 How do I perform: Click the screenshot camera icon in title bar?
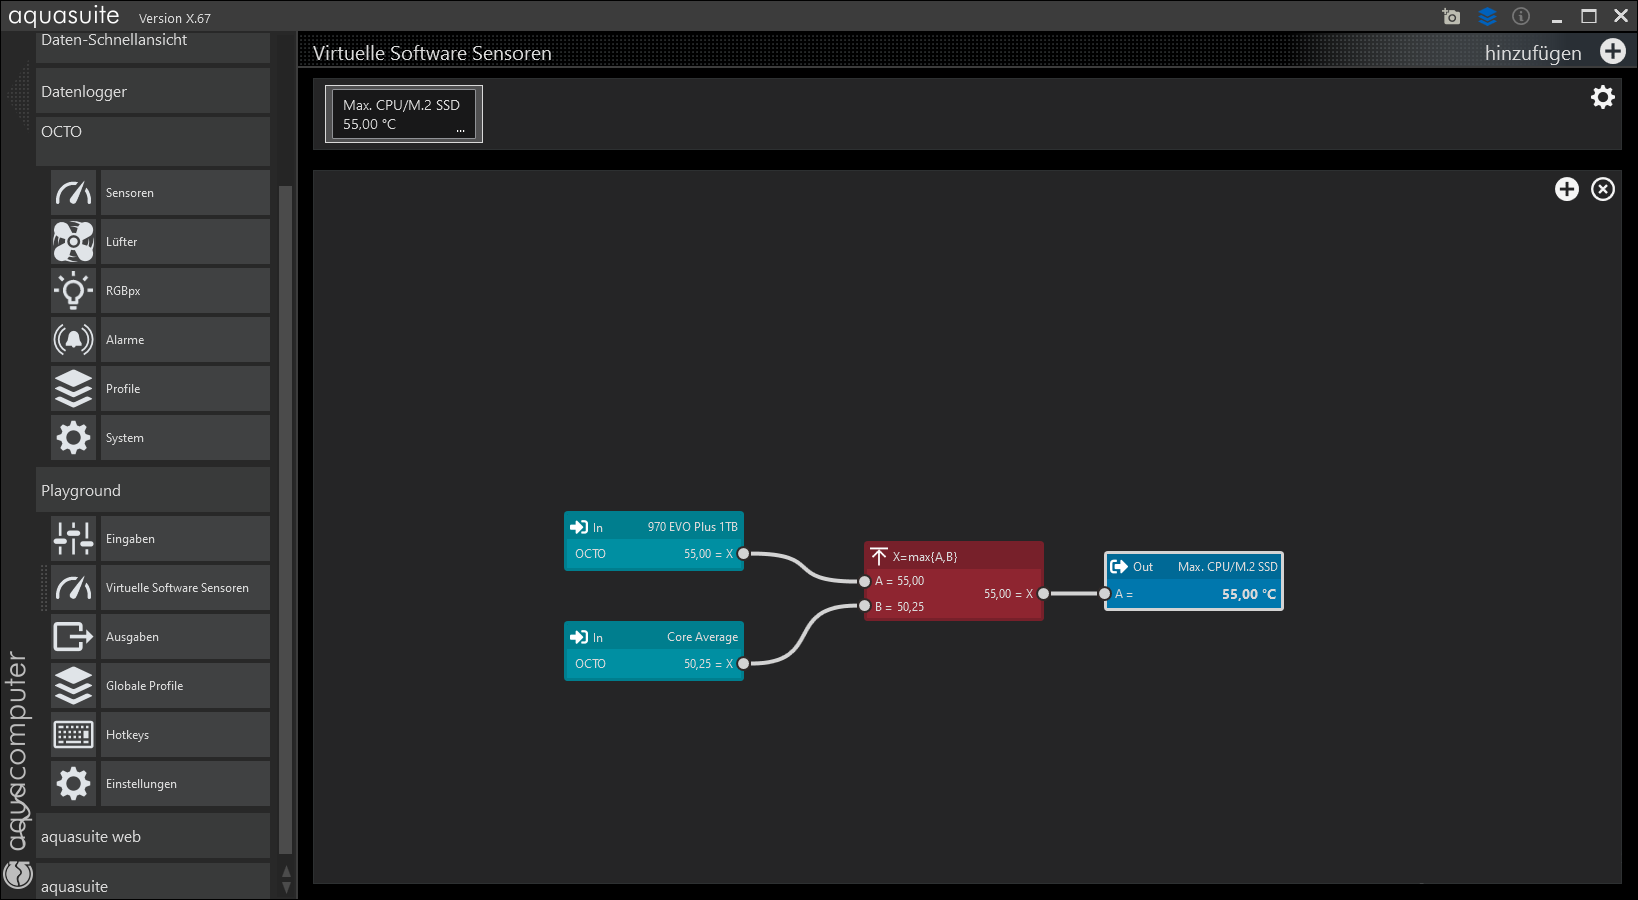pyautogui.click(x=1451, y=16)
